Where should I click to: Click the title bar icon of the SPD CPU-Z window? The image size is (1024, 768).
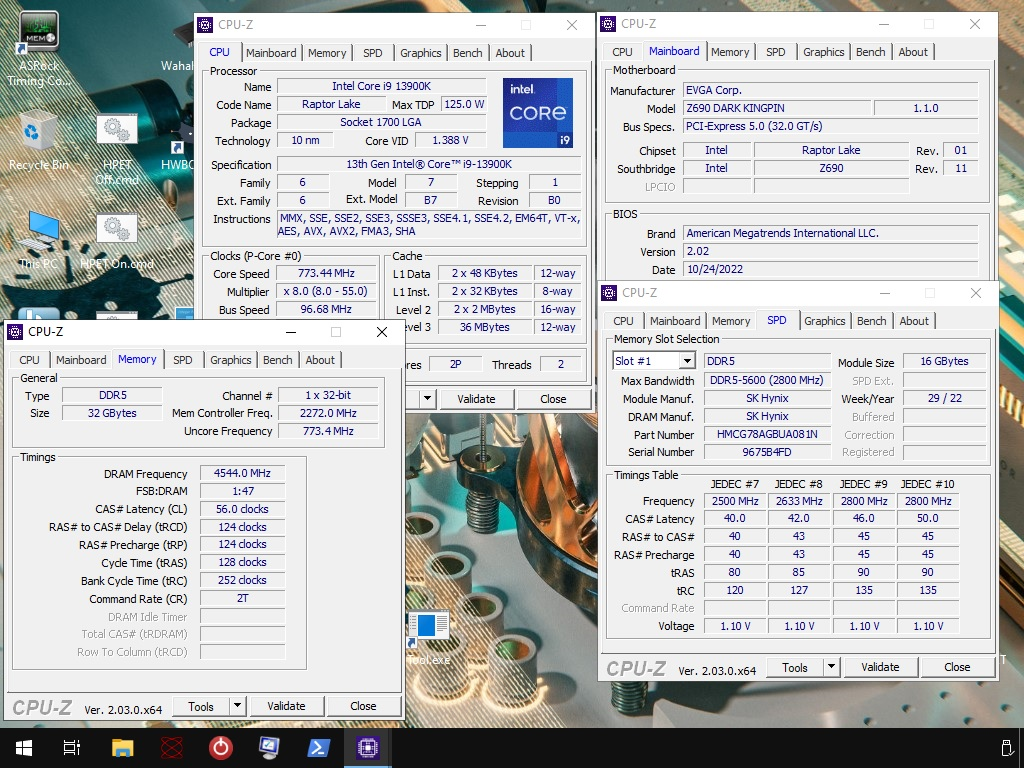(x=609, y=293)
